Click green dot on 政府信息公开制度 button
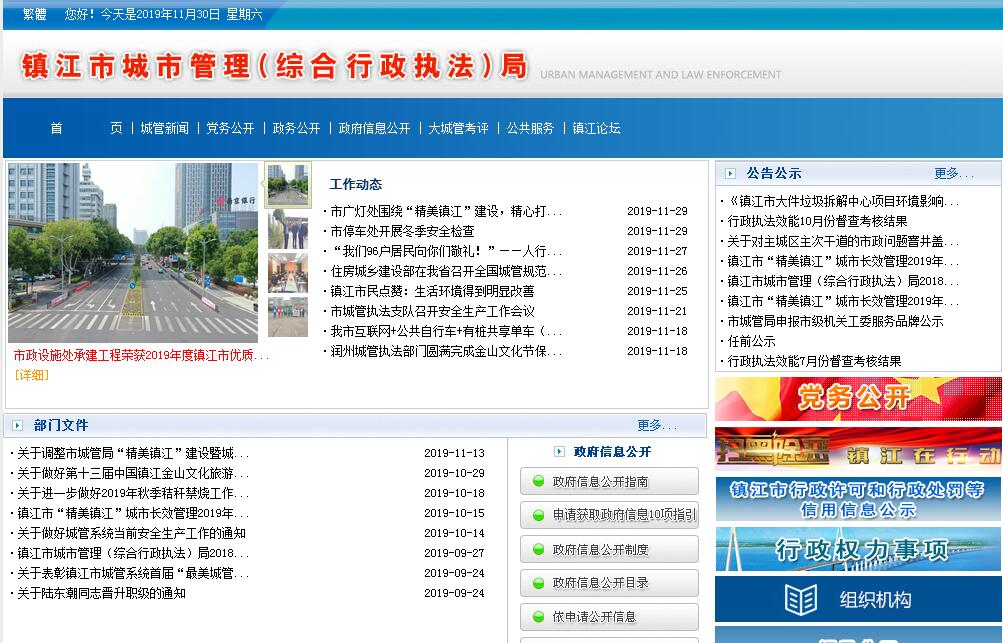Viewport: 1003px width, 643px height. [538, 550]
